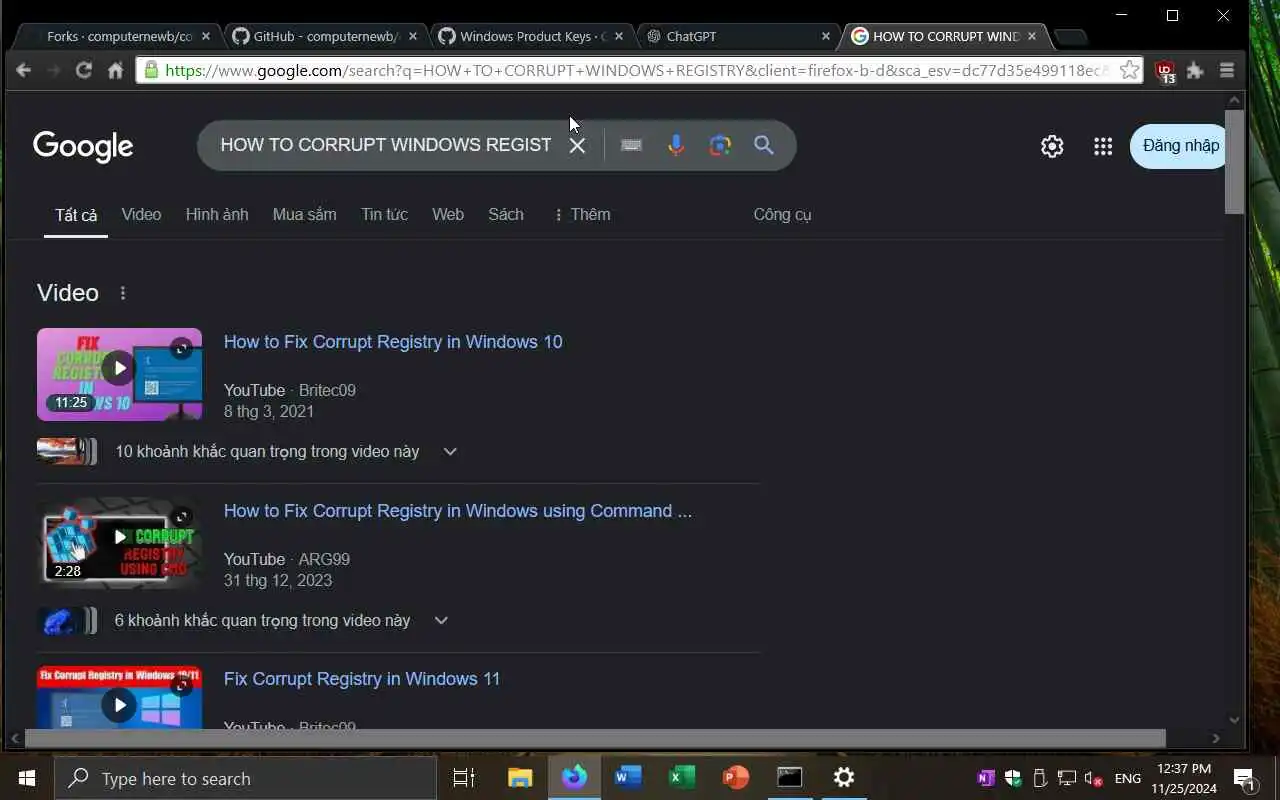Submit the search with the magnifier icon
This screenshot has width=1280, height=800.
pyautogui.click(x=764, y=145)
